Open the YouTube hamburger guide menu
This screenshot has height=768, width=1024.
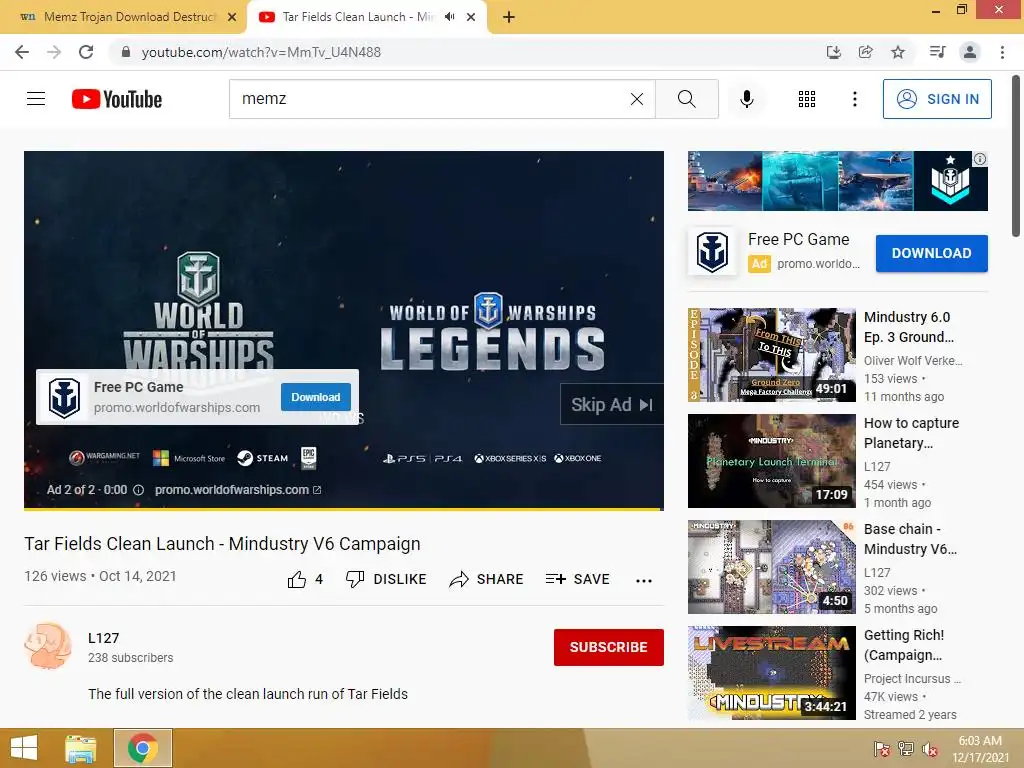[36, 99]
